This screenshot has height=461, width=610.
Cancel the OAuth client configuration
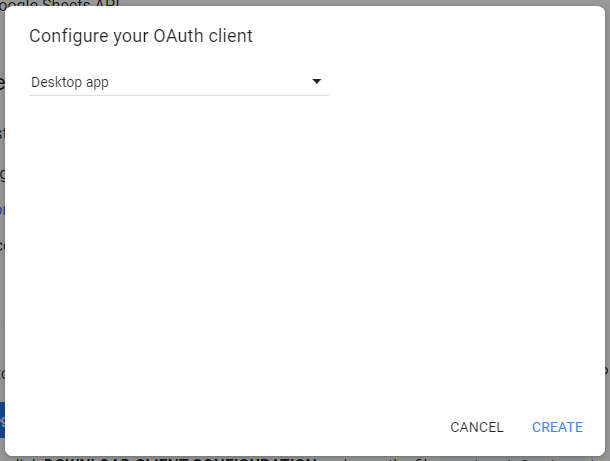(477, 427)
